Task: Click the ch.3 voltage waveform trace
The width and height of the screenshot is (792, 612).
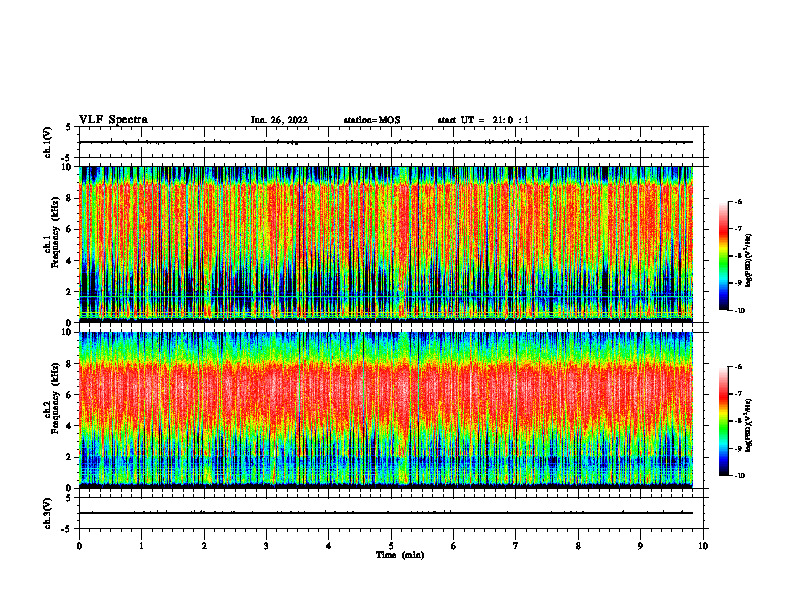Action: (x=386, y=513)
